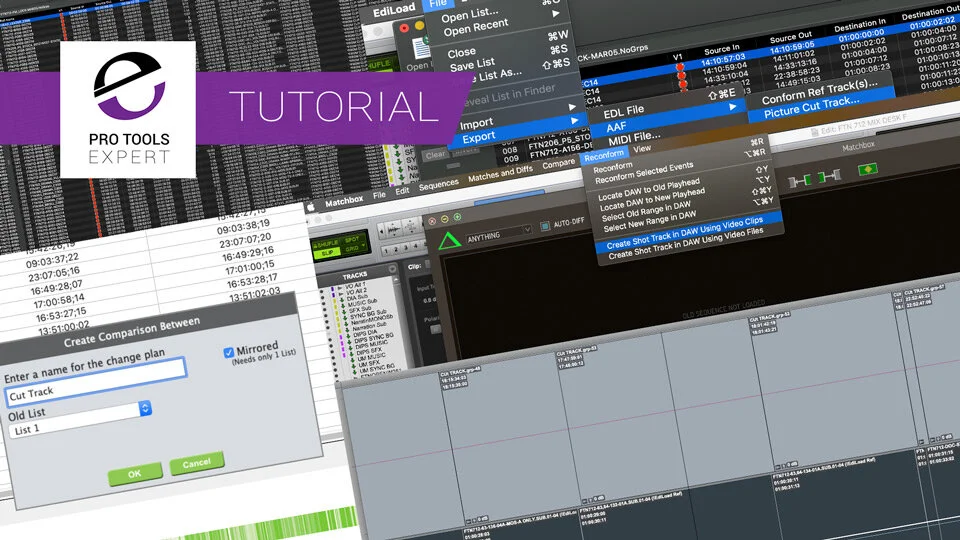Choose Locate DAW to New Playhead

tap(652, 200)
